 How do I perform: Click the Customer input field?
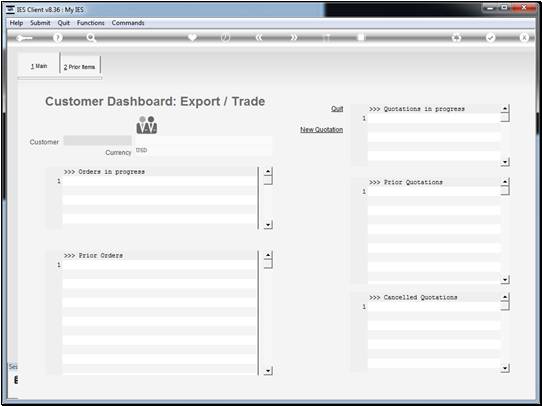(x=97, y=141)
